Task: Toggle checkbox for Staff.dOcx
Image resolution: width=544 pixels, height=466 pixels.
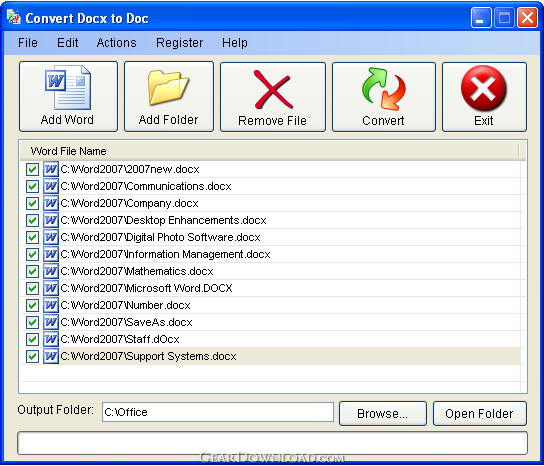Action: click(x=32, y=339)
